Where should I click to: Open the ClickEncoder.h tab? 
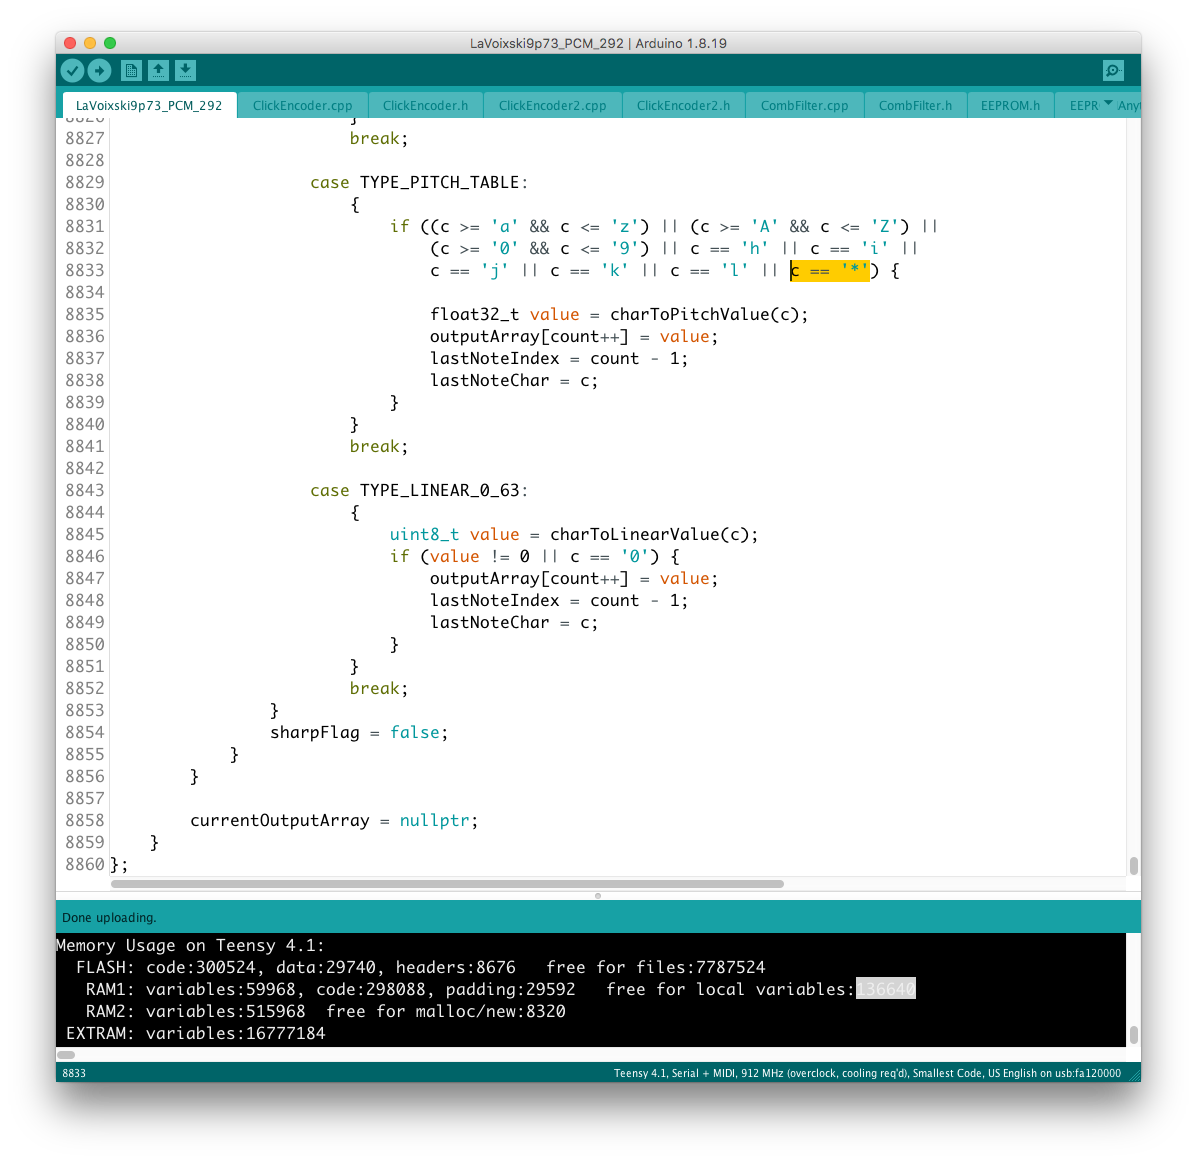tap(425, 105)
